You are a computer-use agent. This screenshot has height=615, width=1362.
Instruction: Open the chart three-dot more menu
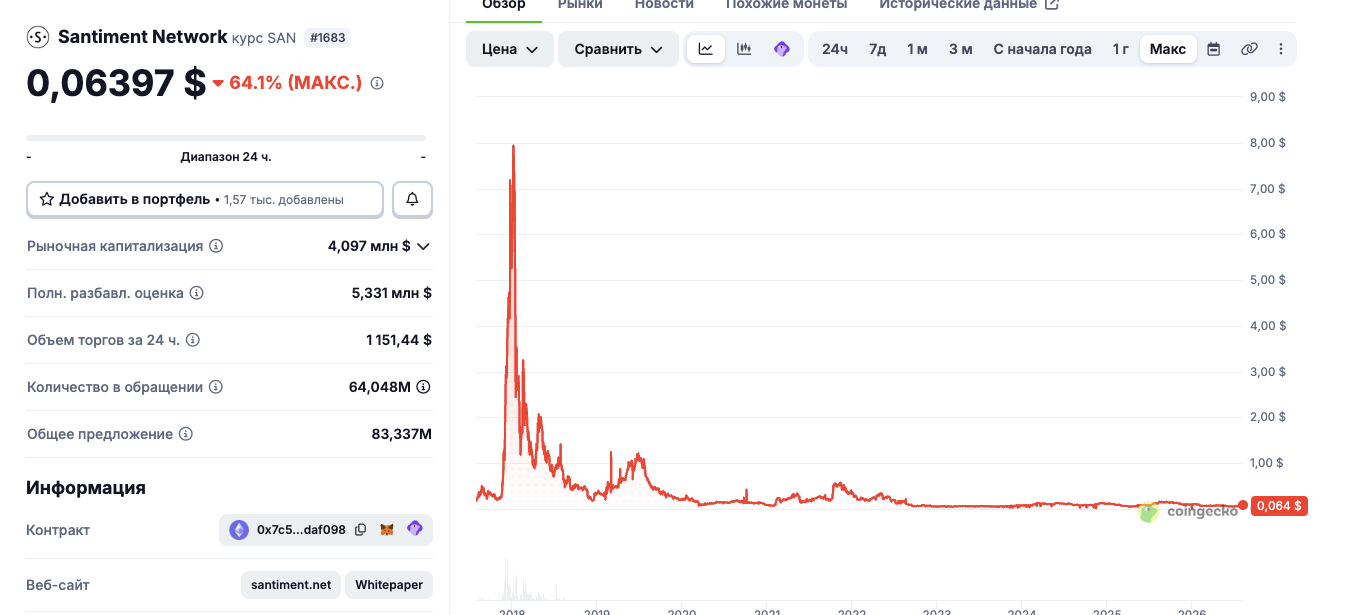click(1281, 49)
